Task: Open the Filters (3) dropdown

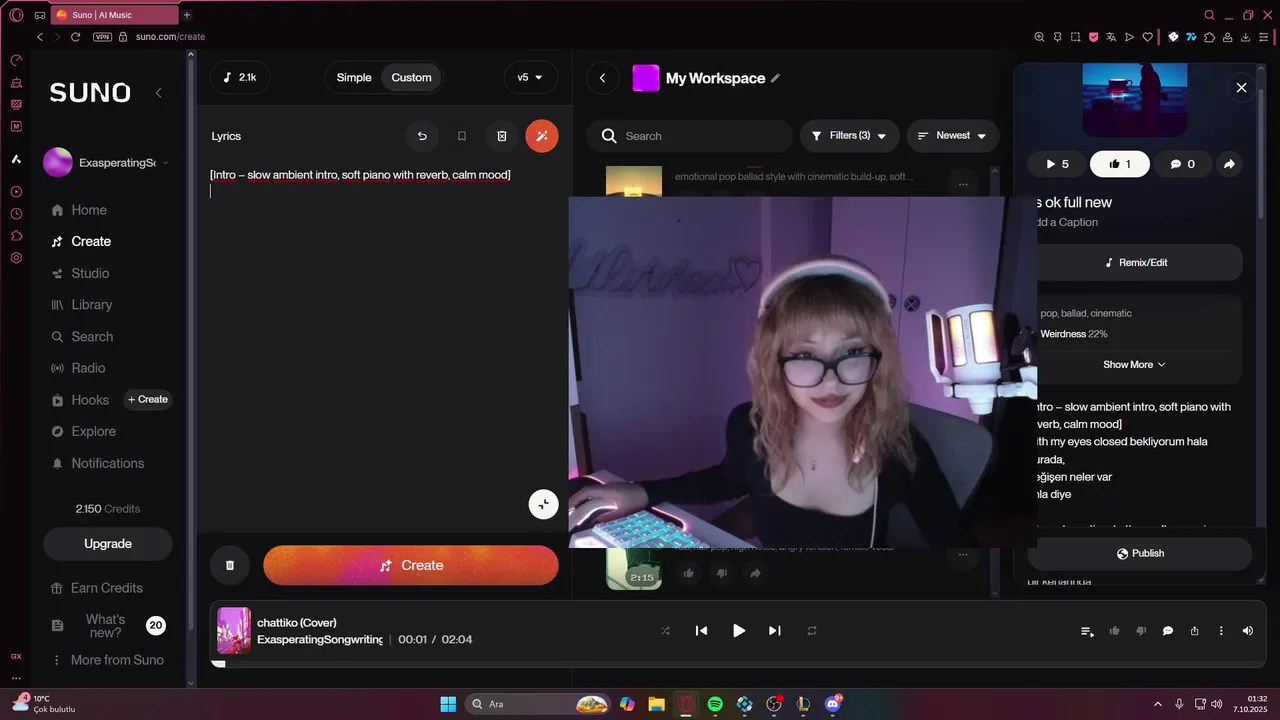Action: pyautogui.click(x=849, y=136)
